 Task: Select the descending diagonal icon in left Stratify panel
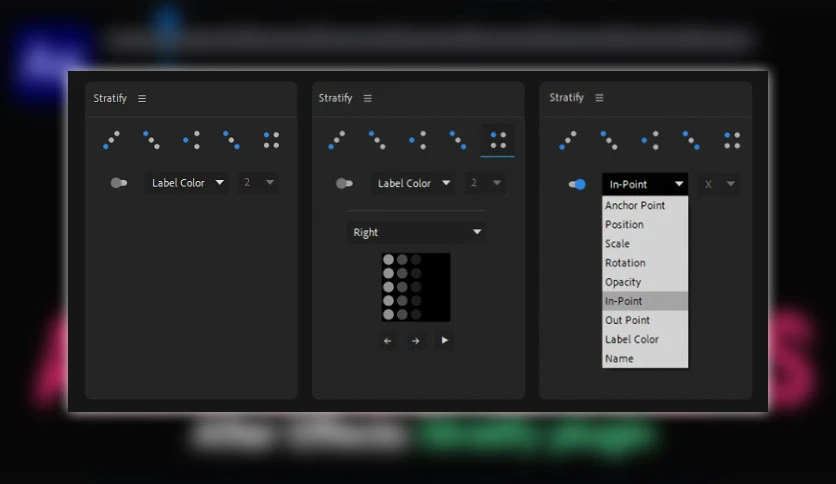coord(151,140)
